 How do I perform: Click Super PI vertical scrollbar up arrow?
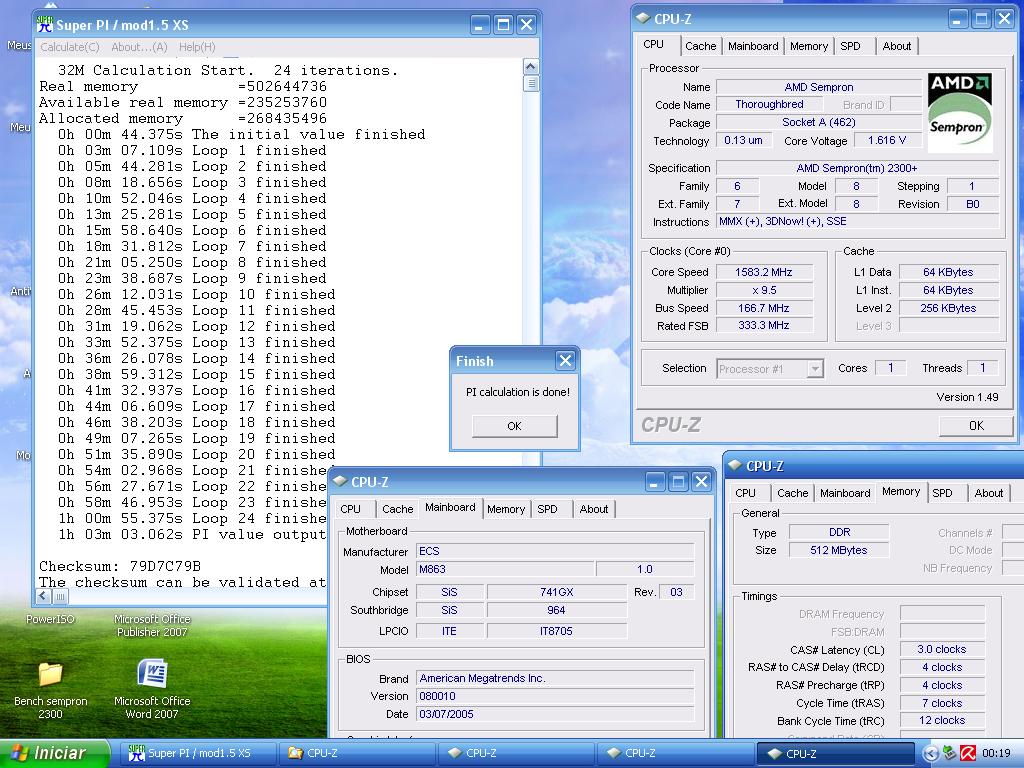tap(531, 67)
